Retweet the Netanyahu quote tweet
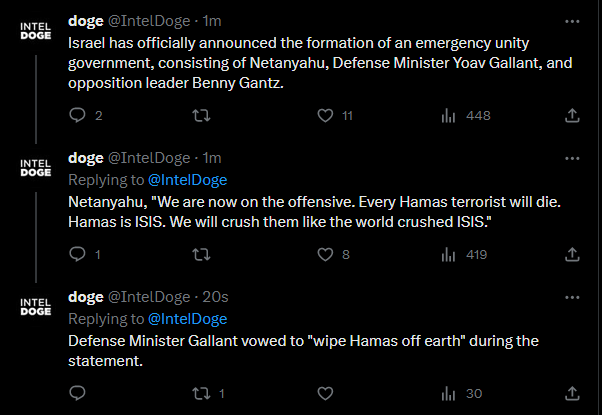 tap(200, 255)
